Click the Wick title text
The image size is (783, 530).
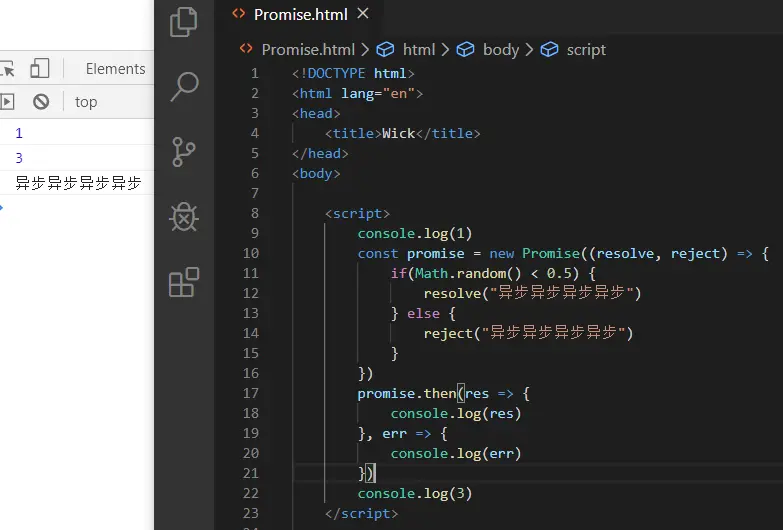point(398,133)
